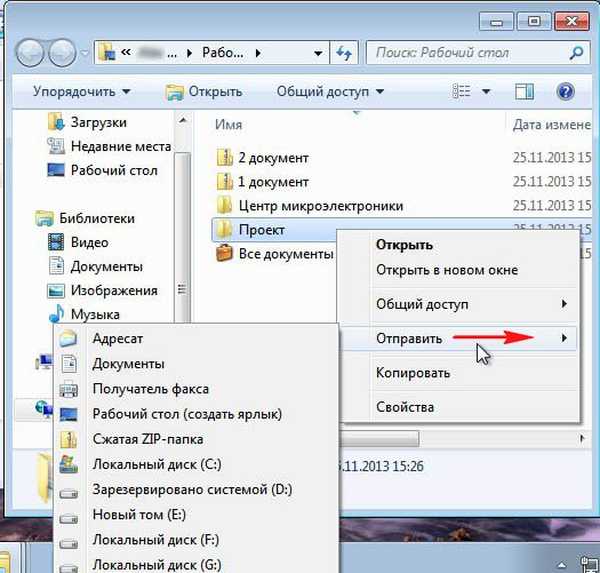This screenshot has width=600, height=573.
Task: Choose Копировать from the context menu
Action: pos(412,373)
